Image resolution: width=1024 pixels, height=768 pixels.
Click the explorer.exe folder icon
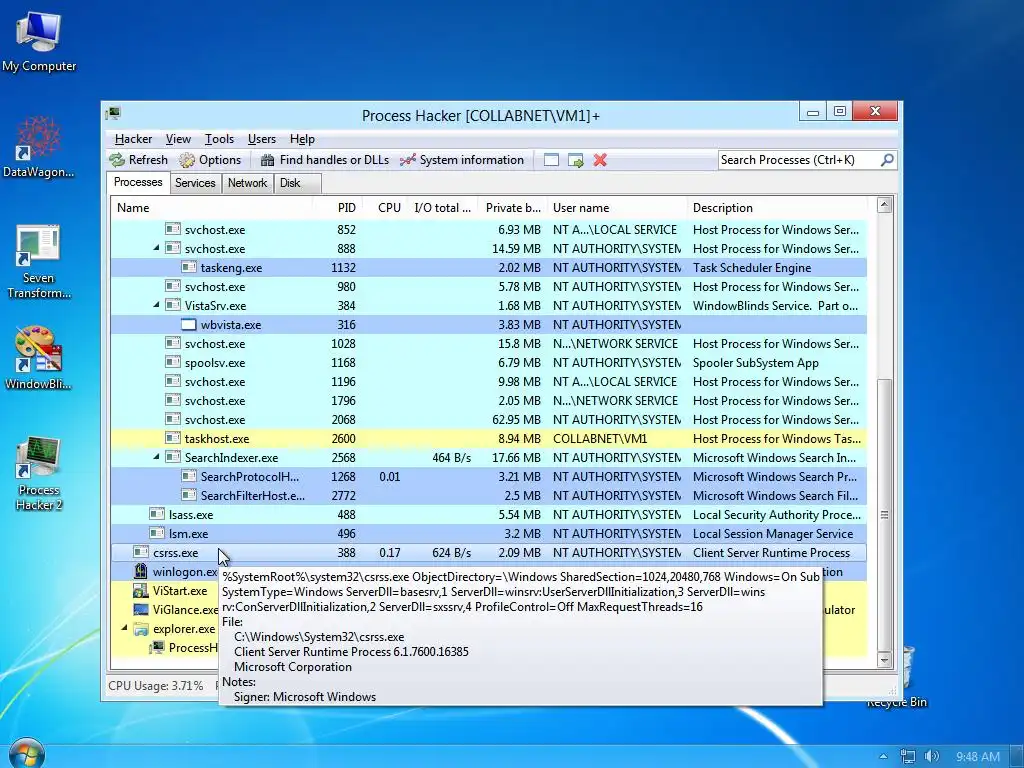[x=140, y=629]
